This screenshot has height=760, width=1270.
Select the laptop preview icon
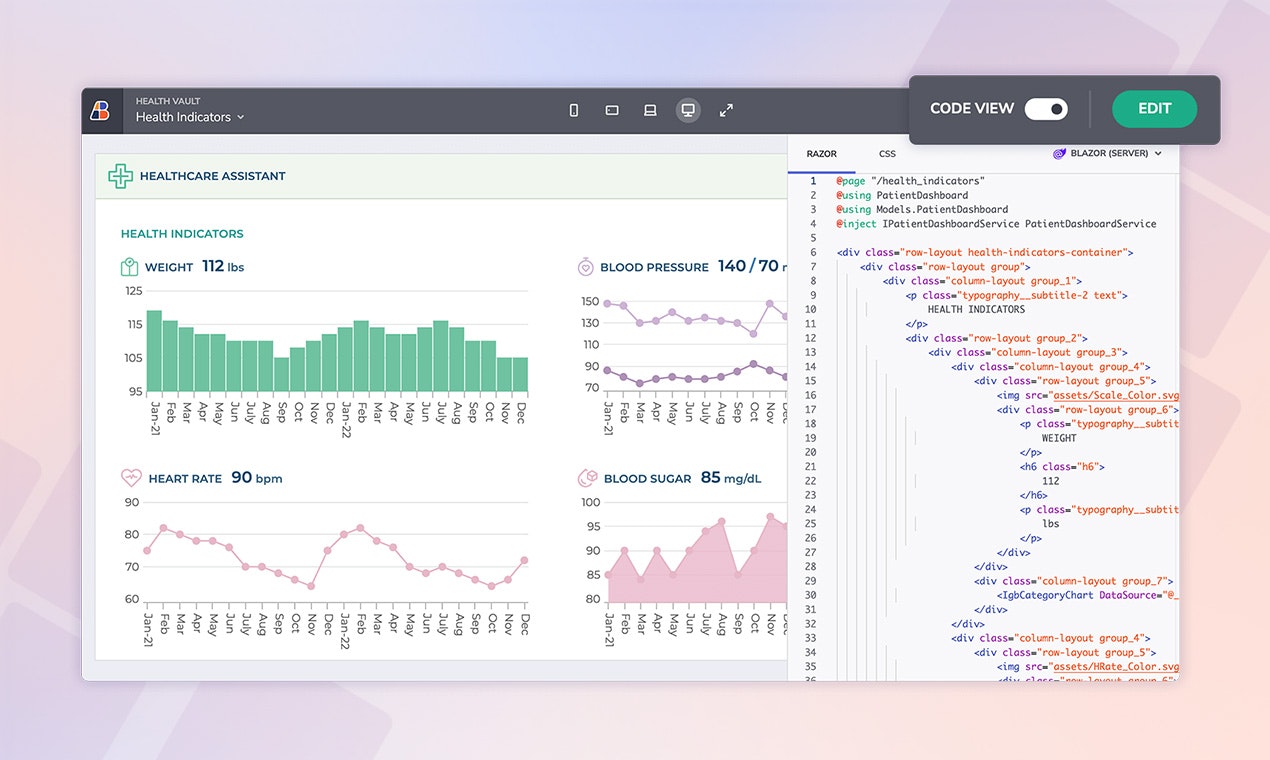click(650, 111)
